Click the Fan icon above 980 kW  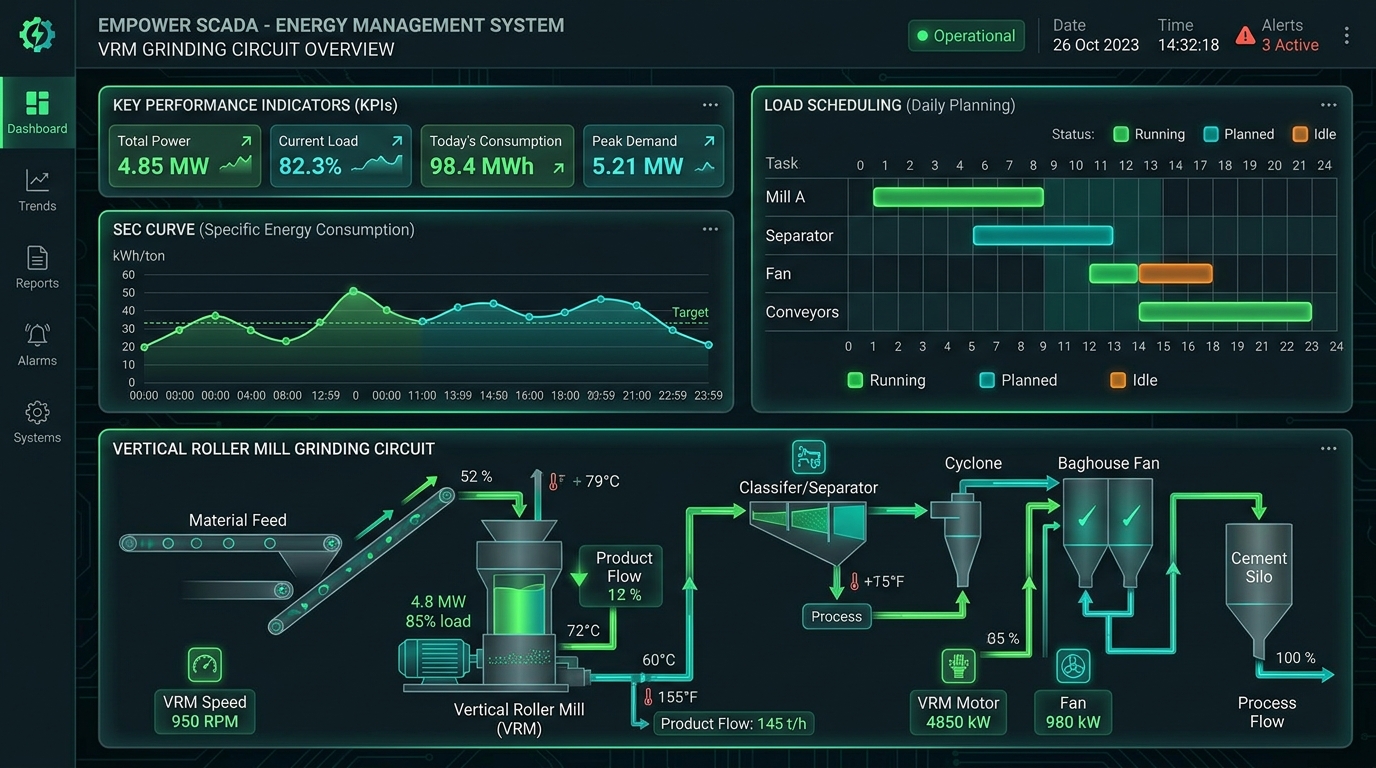coord(1073,665)
